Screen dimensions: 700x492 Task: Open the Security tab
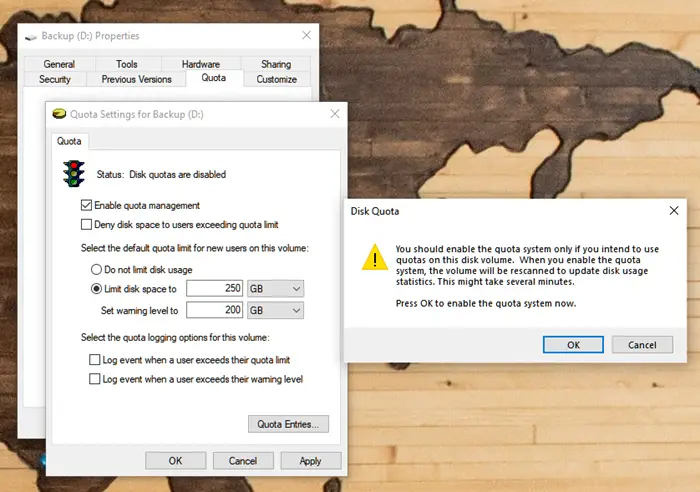(55, 79)
